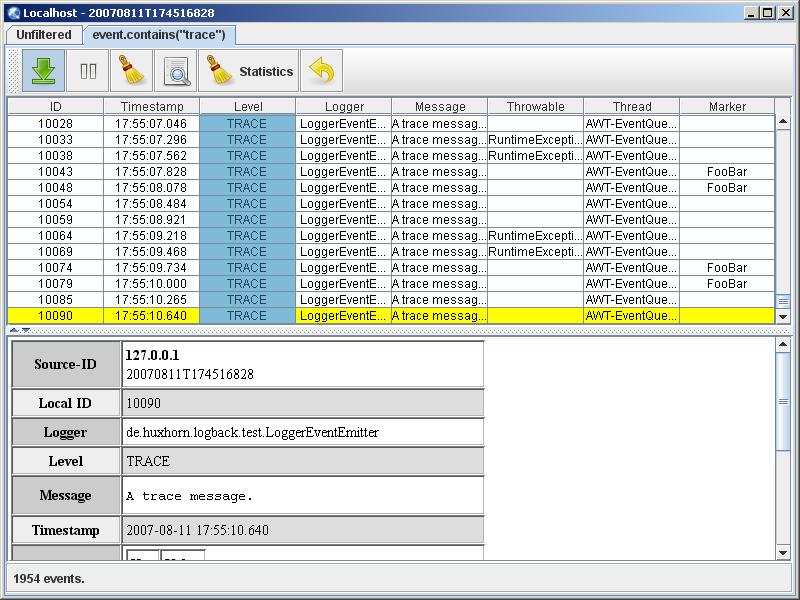The height and width of the screenshot is (600, 800).
Task: Click the Timestamp column header
Action: click(x=152, y=106)
